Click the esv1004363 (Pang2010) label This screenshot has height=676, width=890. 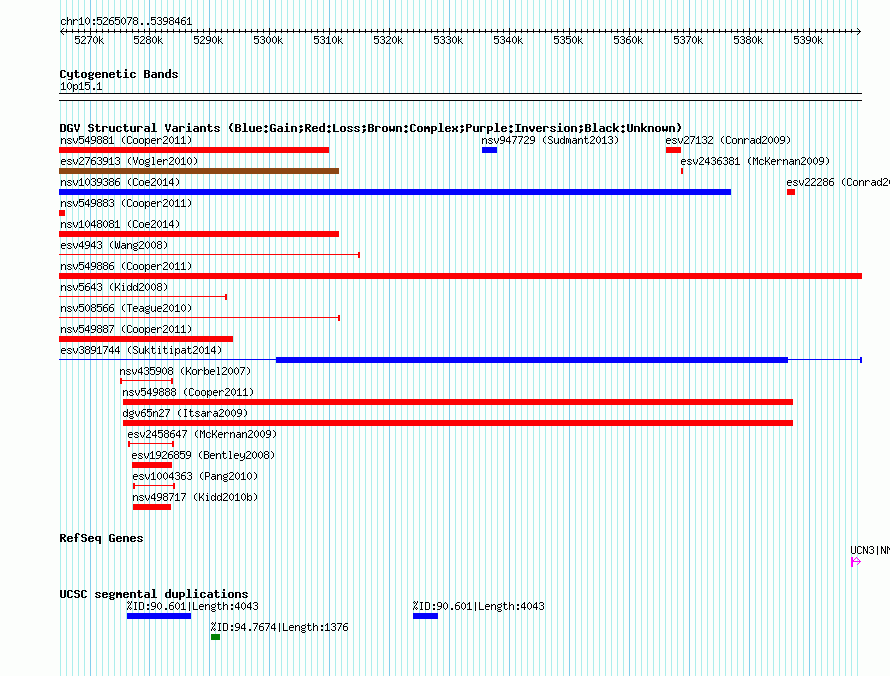[195, 476]
